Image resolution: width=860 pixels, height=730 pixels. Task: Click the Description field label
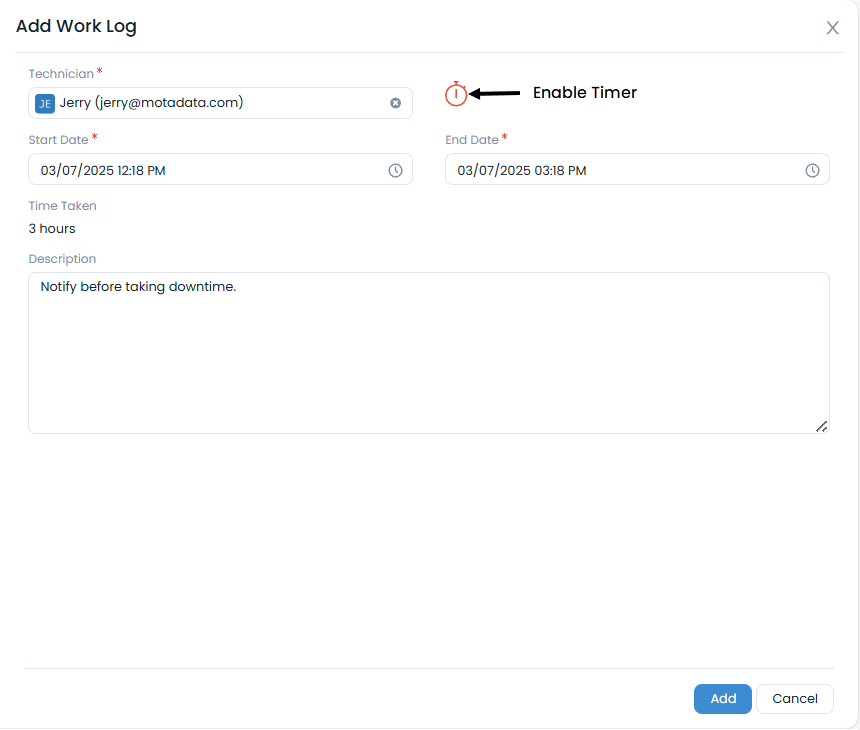(x=62, y=259)
